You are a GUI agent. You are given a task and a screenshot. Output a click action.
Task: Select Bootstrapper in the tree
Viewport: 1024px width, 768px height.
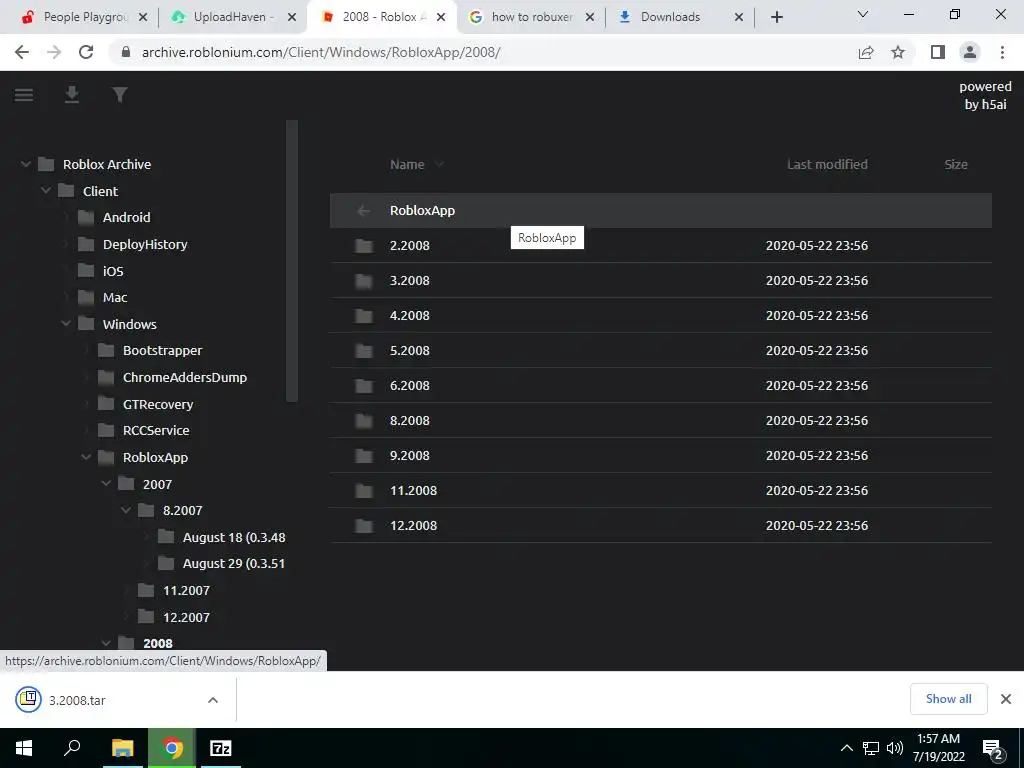pos(163,351)
